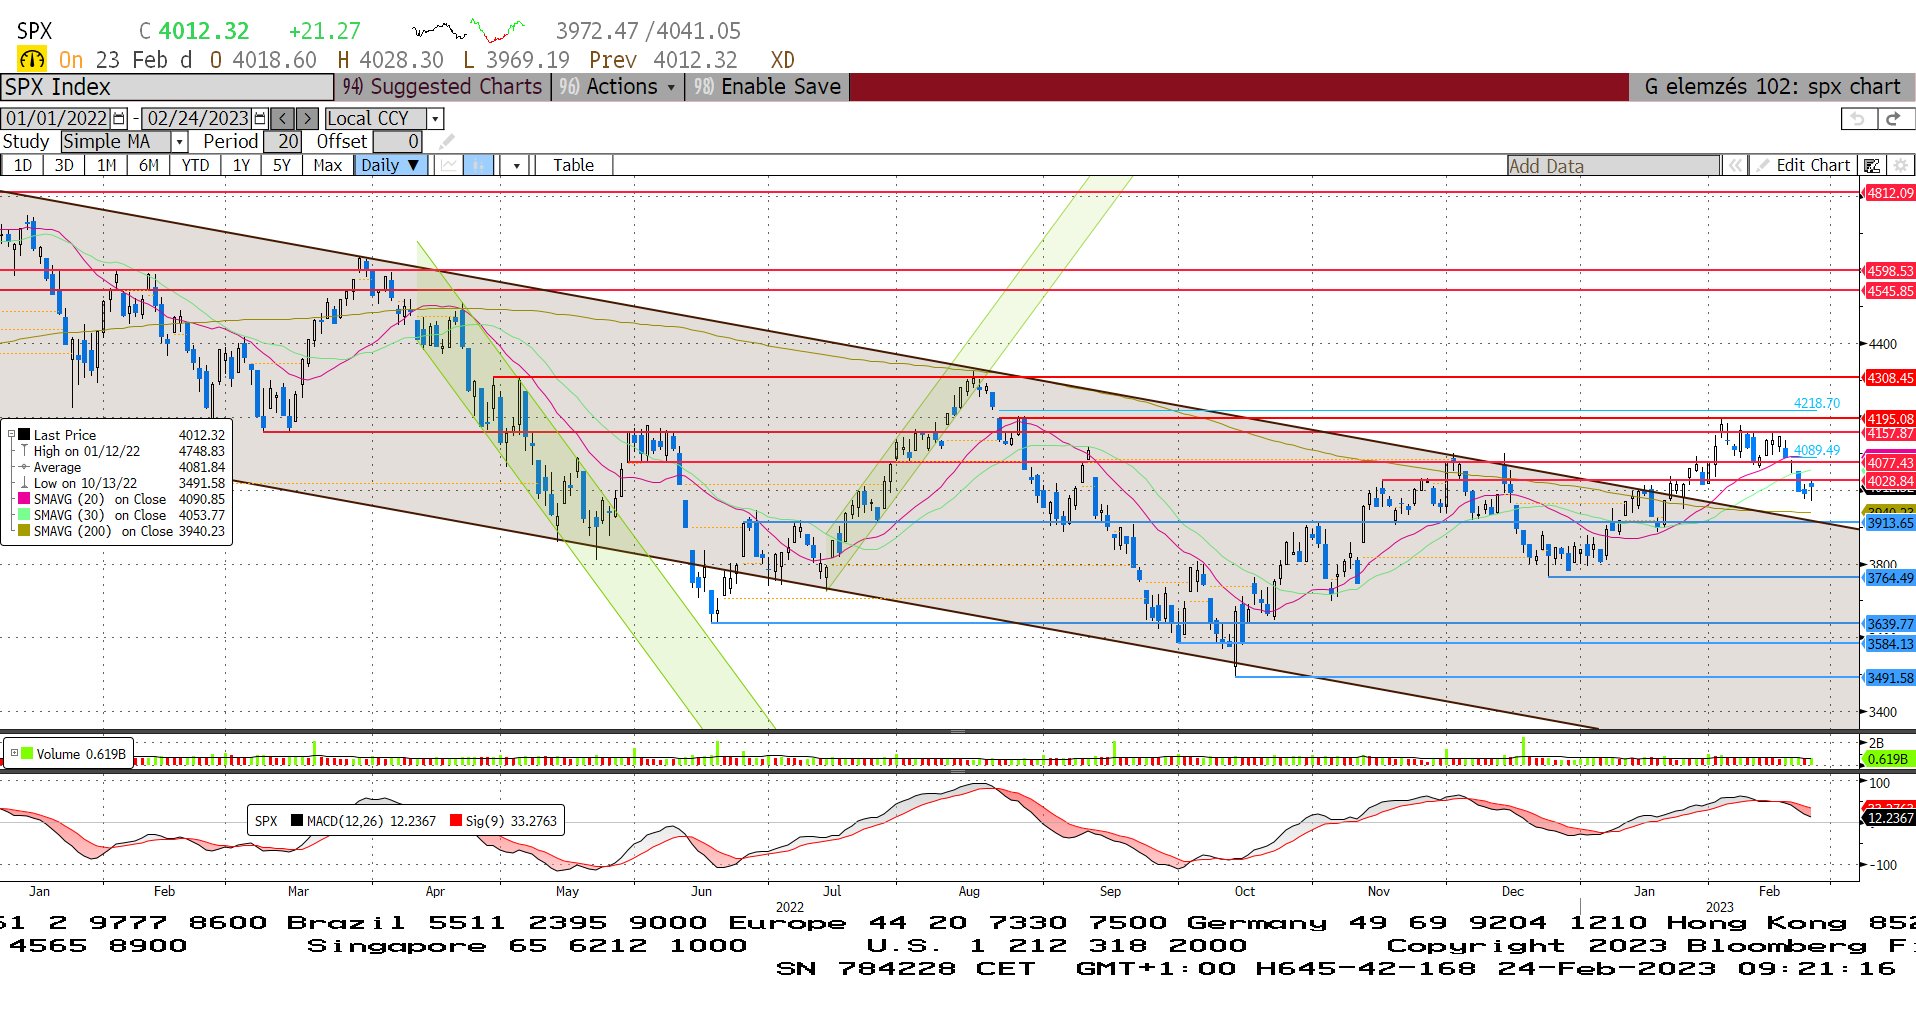
Task: Select the 1D range tab
Action: [22, 165]
